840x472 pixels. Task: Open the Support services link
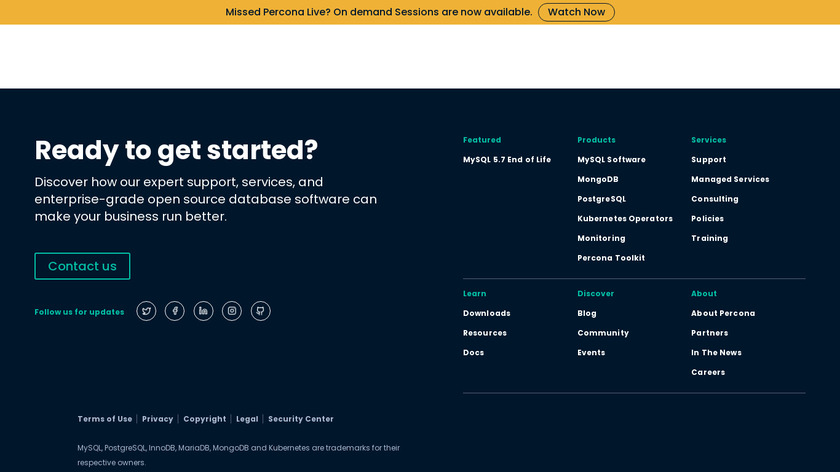click(x=708, y=160)
